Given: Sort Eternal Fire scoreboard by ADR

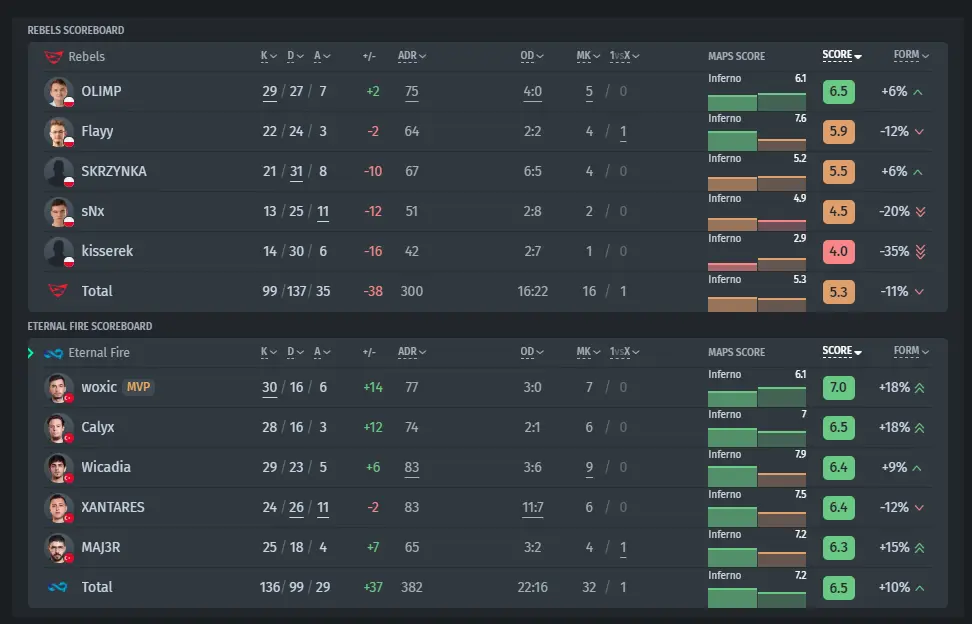Looking at the screenshot, I should [x=412, y=352].
